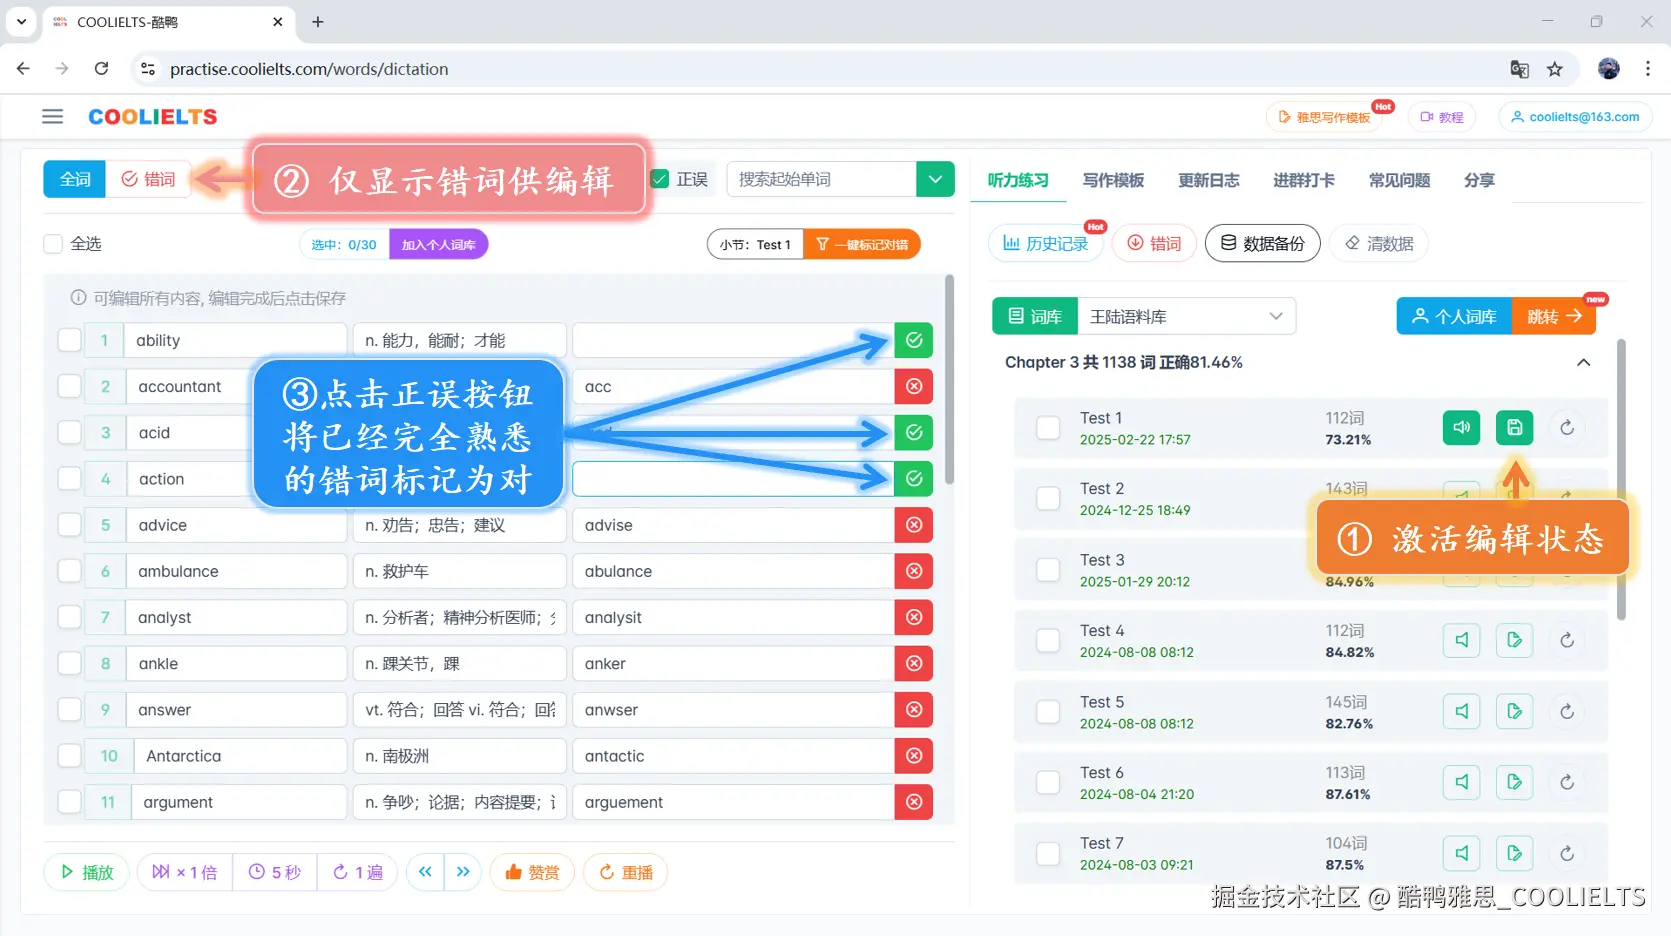
Task: Mark the ability row as correct
Action: (914, 340)
